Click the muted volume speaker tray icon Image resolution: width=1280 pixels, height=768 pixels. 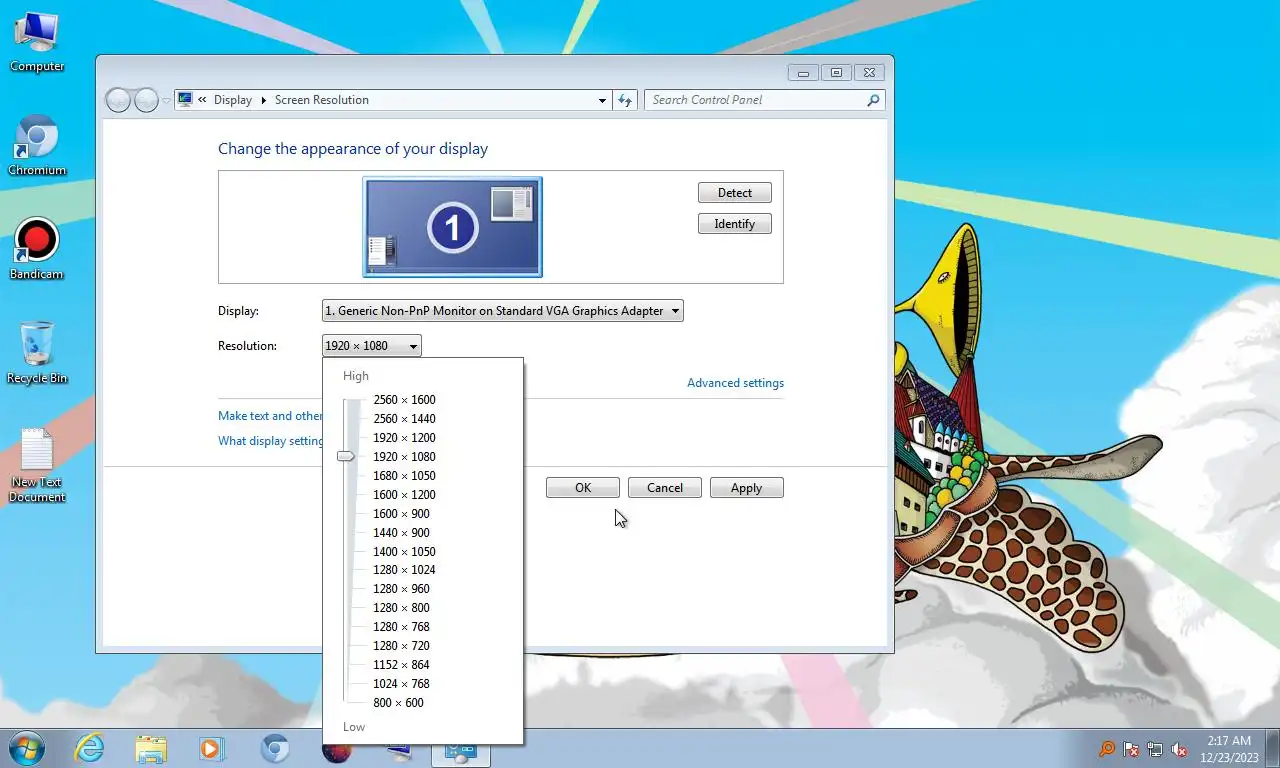(1179, 749)
